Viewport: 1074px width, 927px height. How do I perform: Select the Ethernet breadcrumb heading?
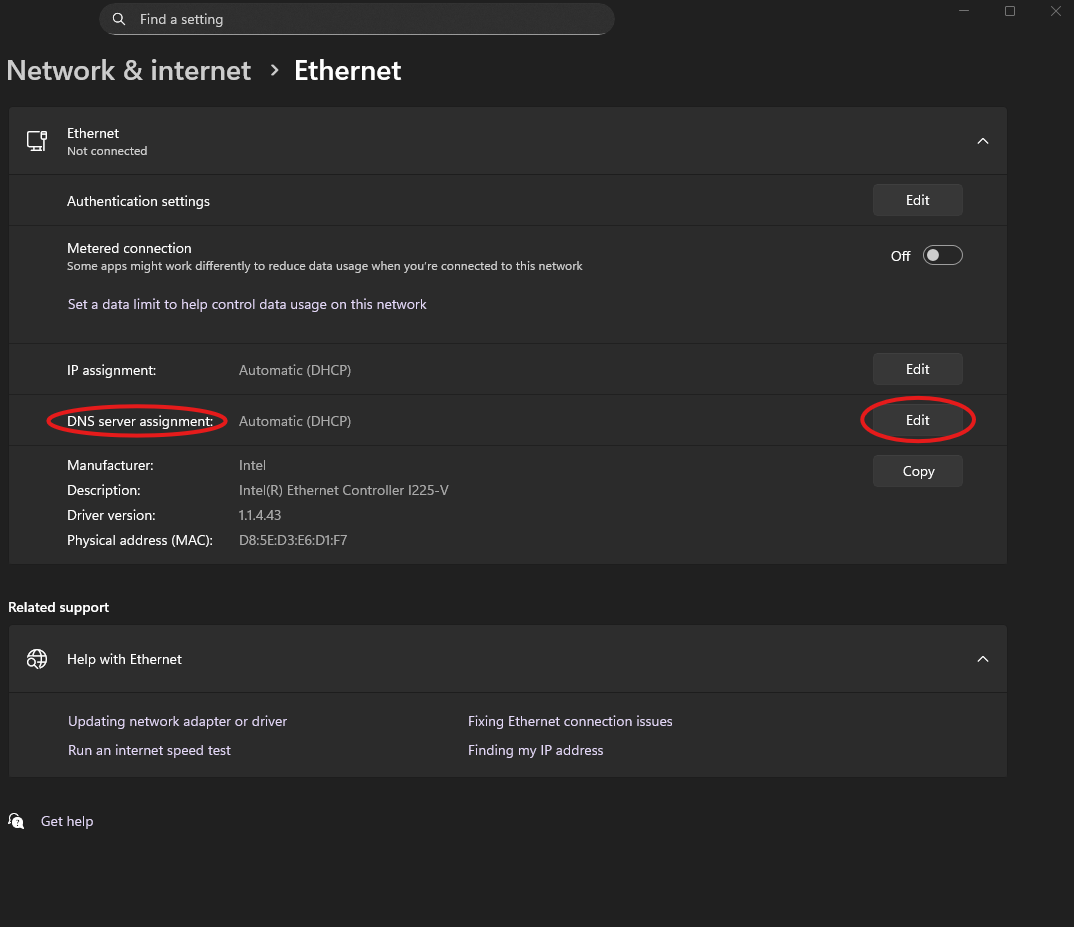click(x=347, y=70)
